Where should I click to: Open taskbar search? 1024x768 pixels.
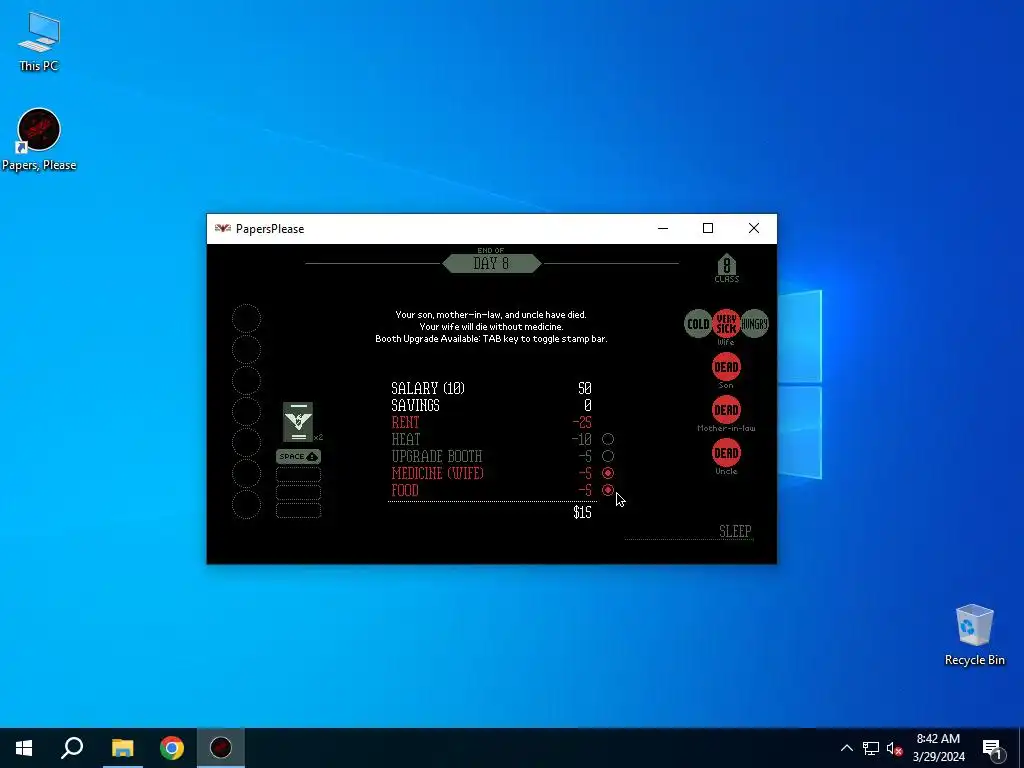click(x=72, y=748)
